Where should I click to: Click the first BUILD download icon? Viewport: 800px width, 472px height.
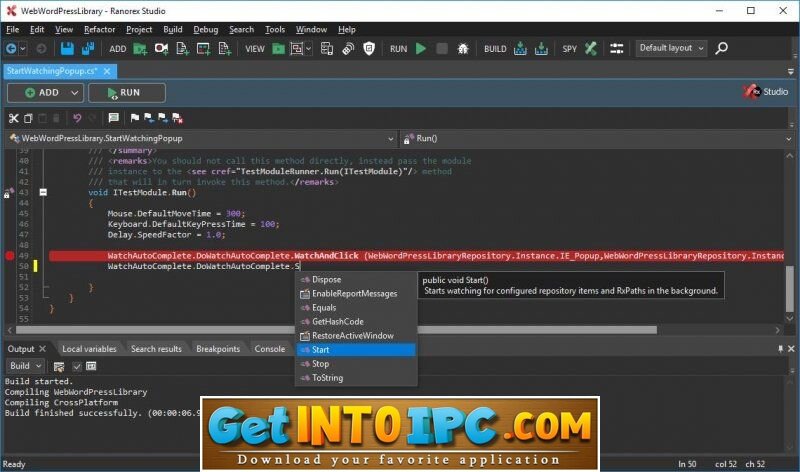point(520,49)
